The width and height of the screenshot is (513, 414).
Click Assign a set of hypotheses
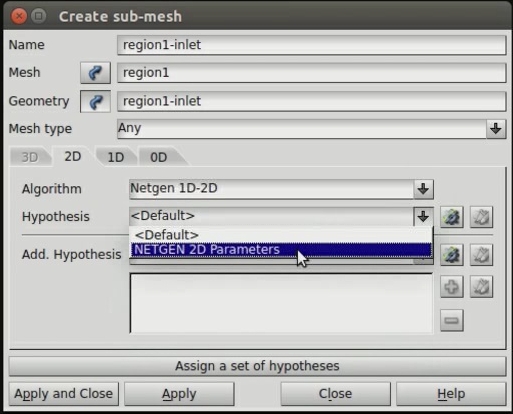(257, 366)
